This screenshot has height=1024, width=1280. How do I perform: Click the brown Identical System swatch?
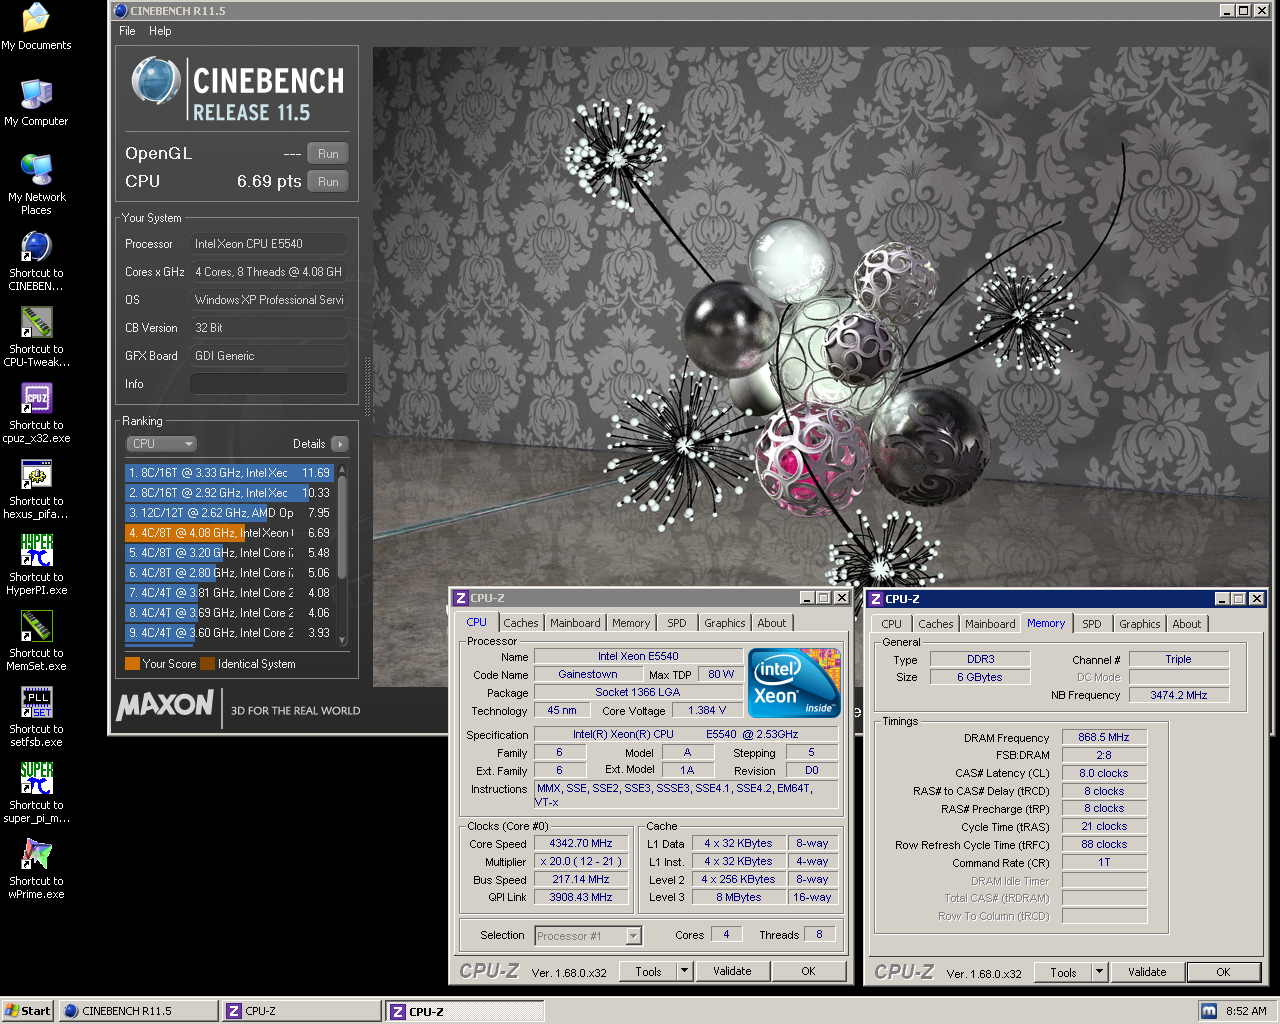pyautogui.click(x=207, y=664)
